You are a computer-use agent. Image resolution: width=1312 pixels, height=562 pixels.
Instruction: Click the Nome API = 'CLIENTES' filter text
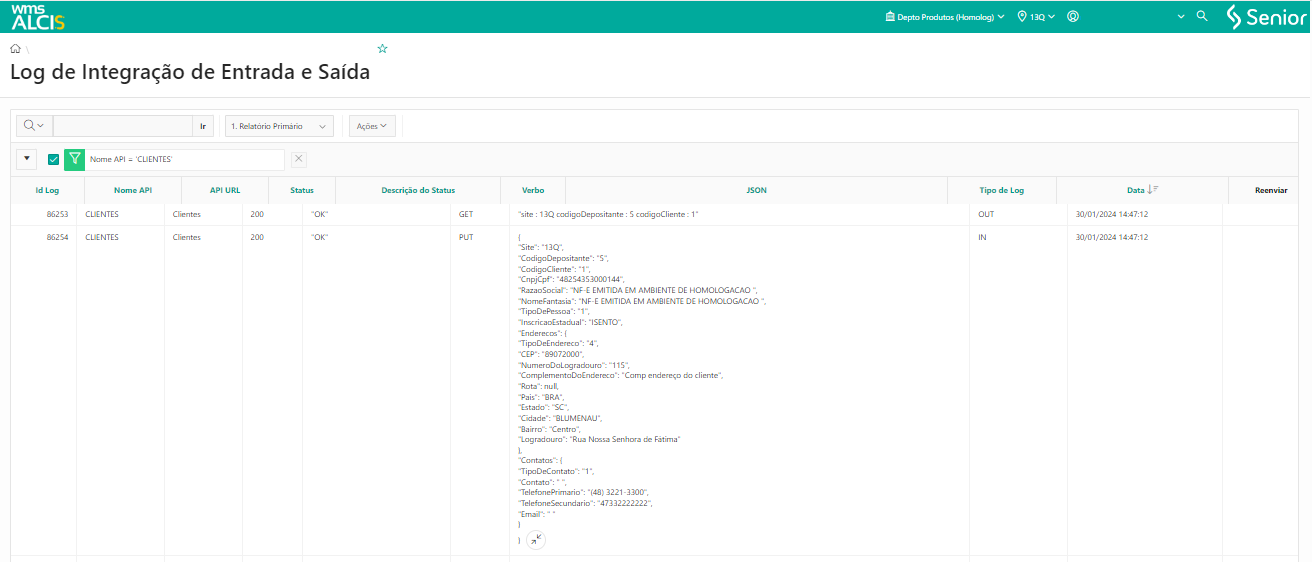coord(131,159)
